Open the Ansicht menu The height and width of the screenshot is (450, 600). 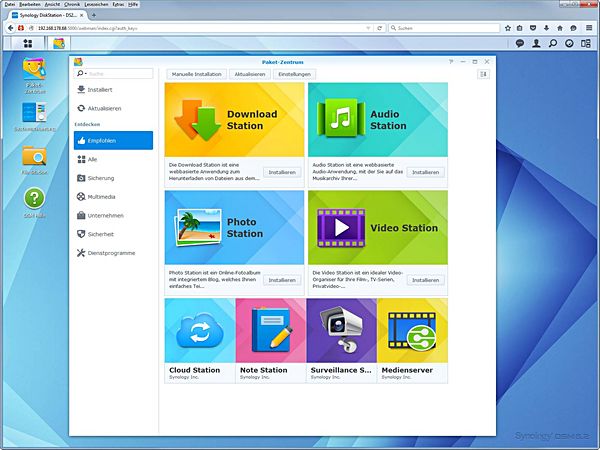52,4
